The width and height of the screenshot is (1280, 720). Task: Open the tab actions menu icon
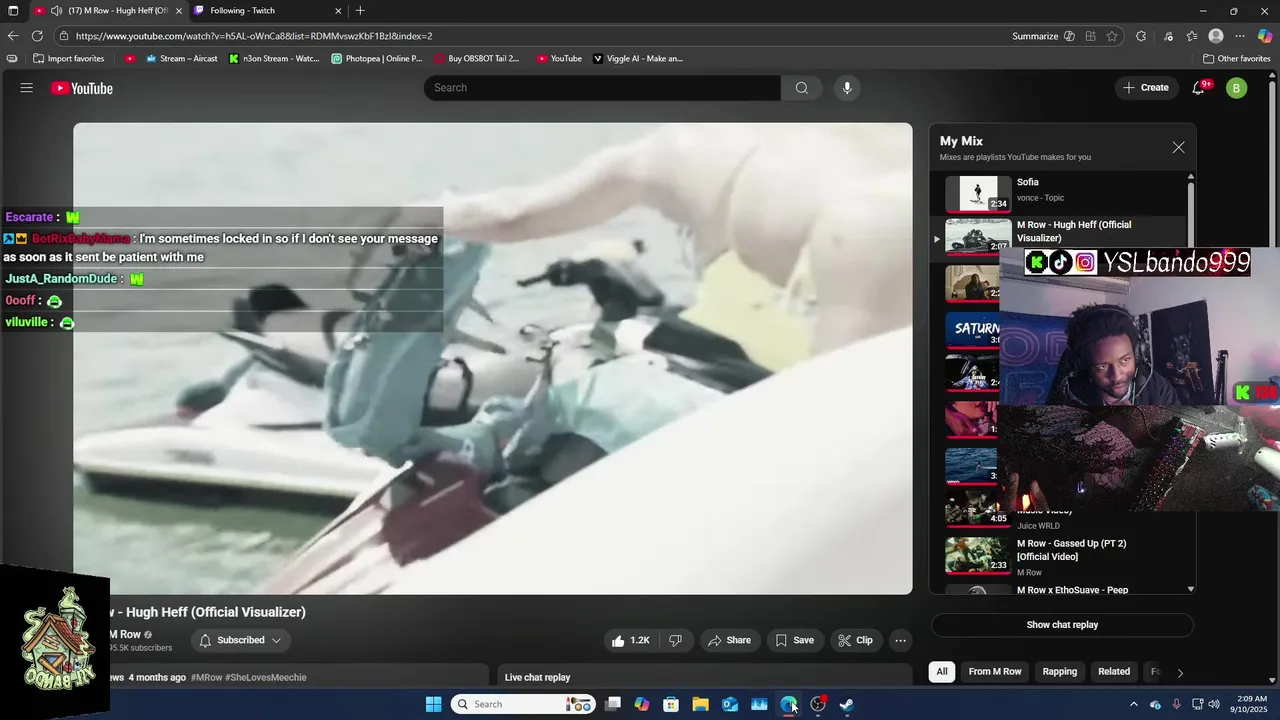tap(13, 11)
